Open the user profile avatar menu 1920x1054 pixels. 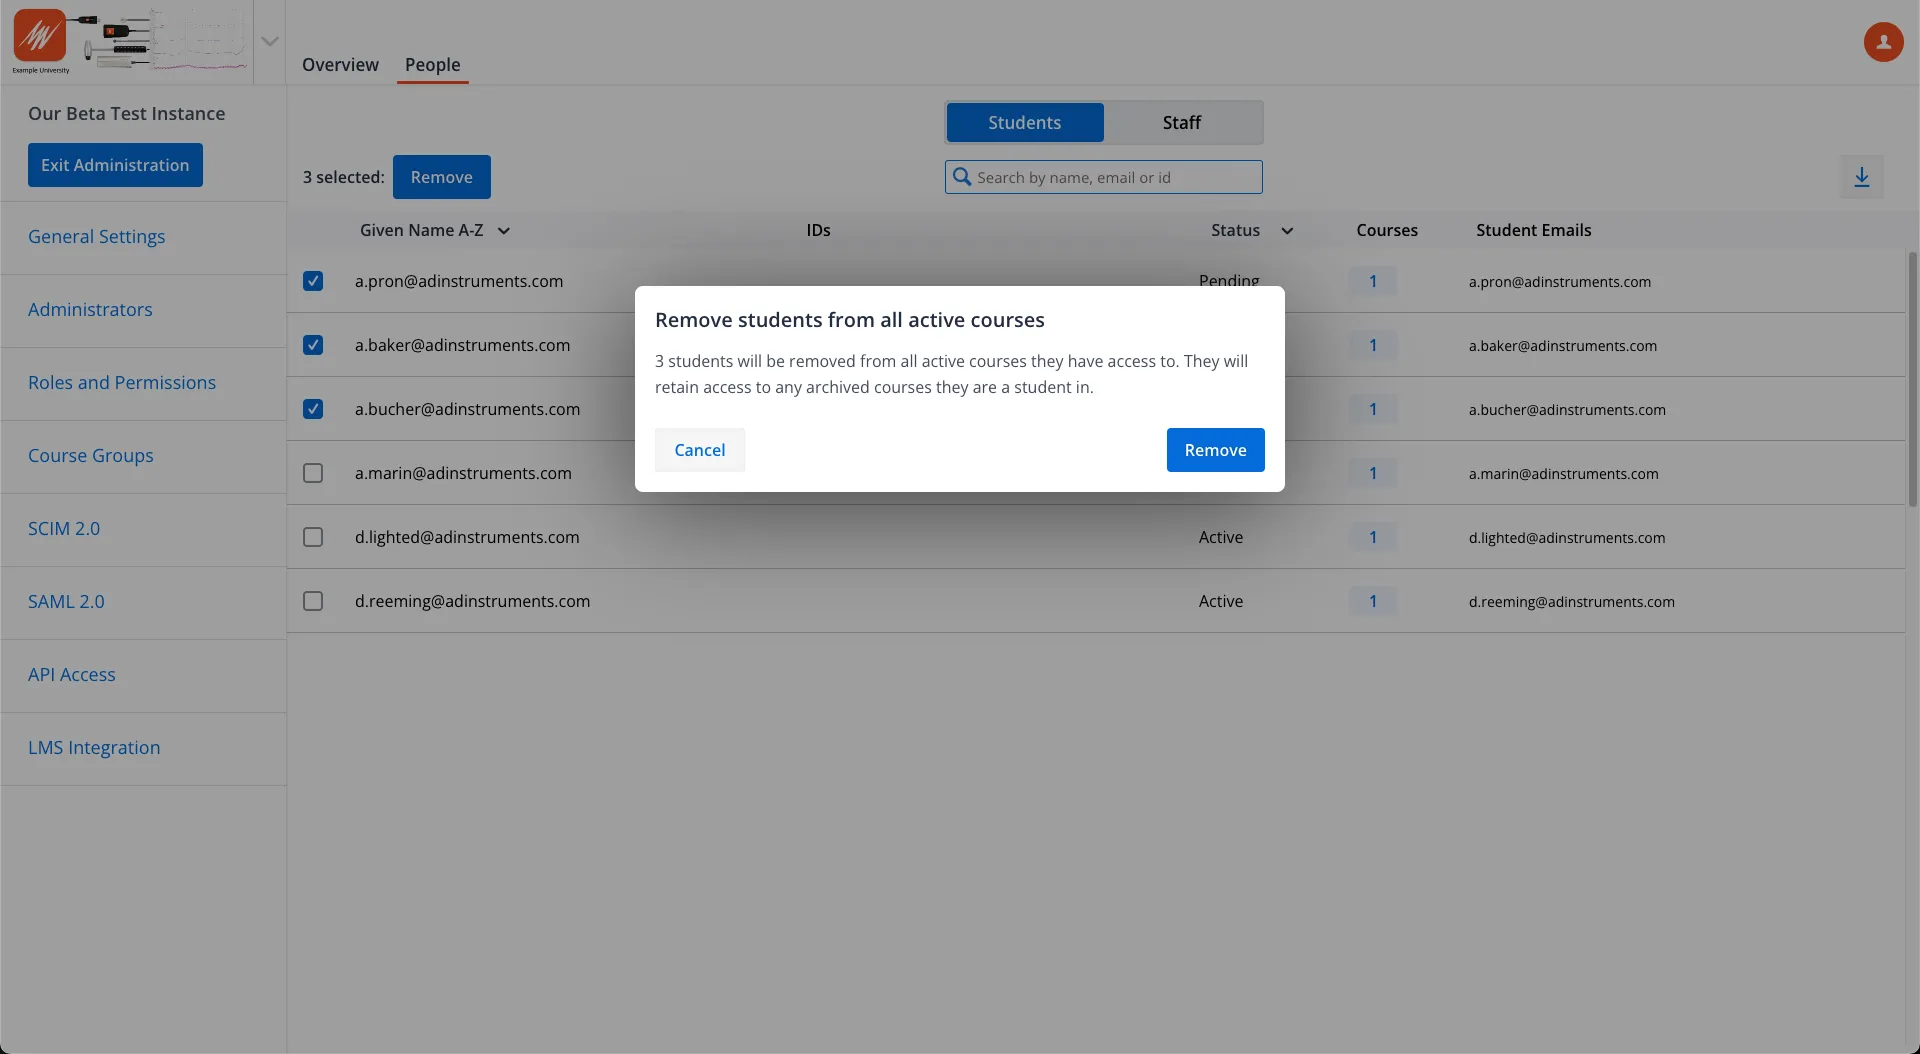[x=1883, y=42]
